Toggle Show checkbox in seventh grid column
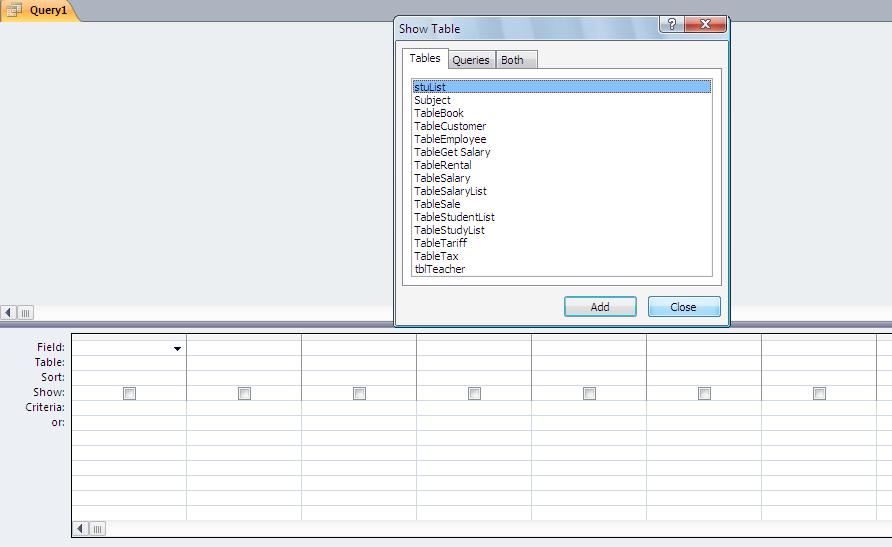 click(x=819, y=393)
